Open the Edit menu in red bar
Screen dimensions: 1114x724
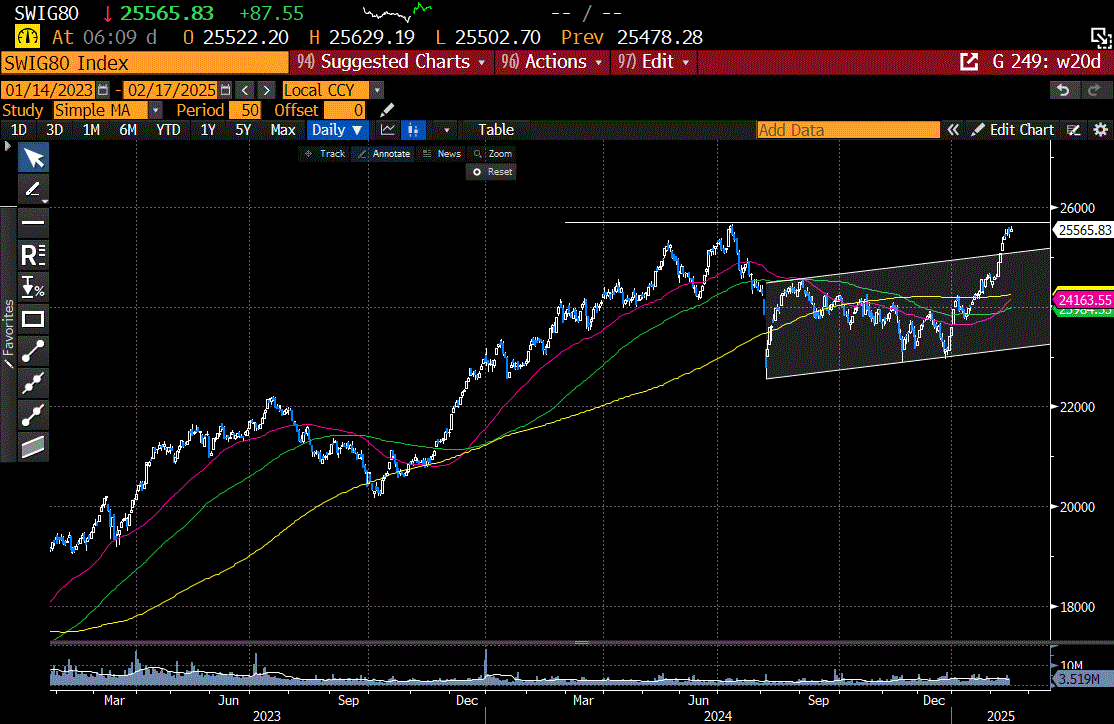[654, 62]
